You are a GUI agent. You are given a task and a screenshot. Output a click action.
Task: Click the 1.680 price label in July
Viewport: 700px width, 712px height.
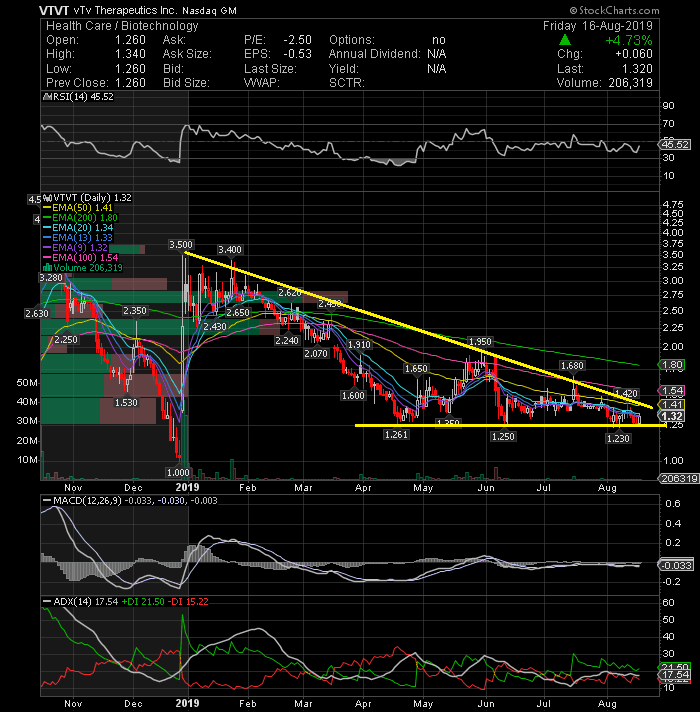(572, 366)
